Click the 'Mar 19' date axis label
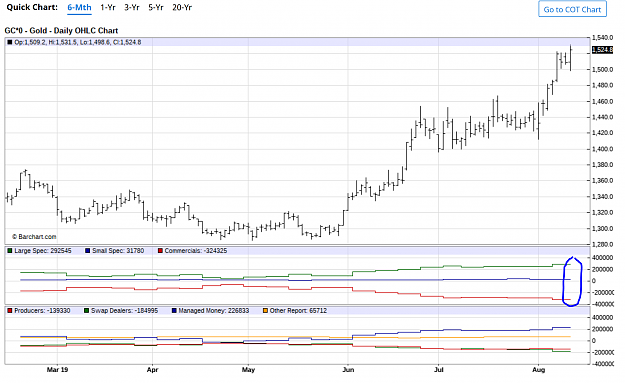 click(57, 370)
